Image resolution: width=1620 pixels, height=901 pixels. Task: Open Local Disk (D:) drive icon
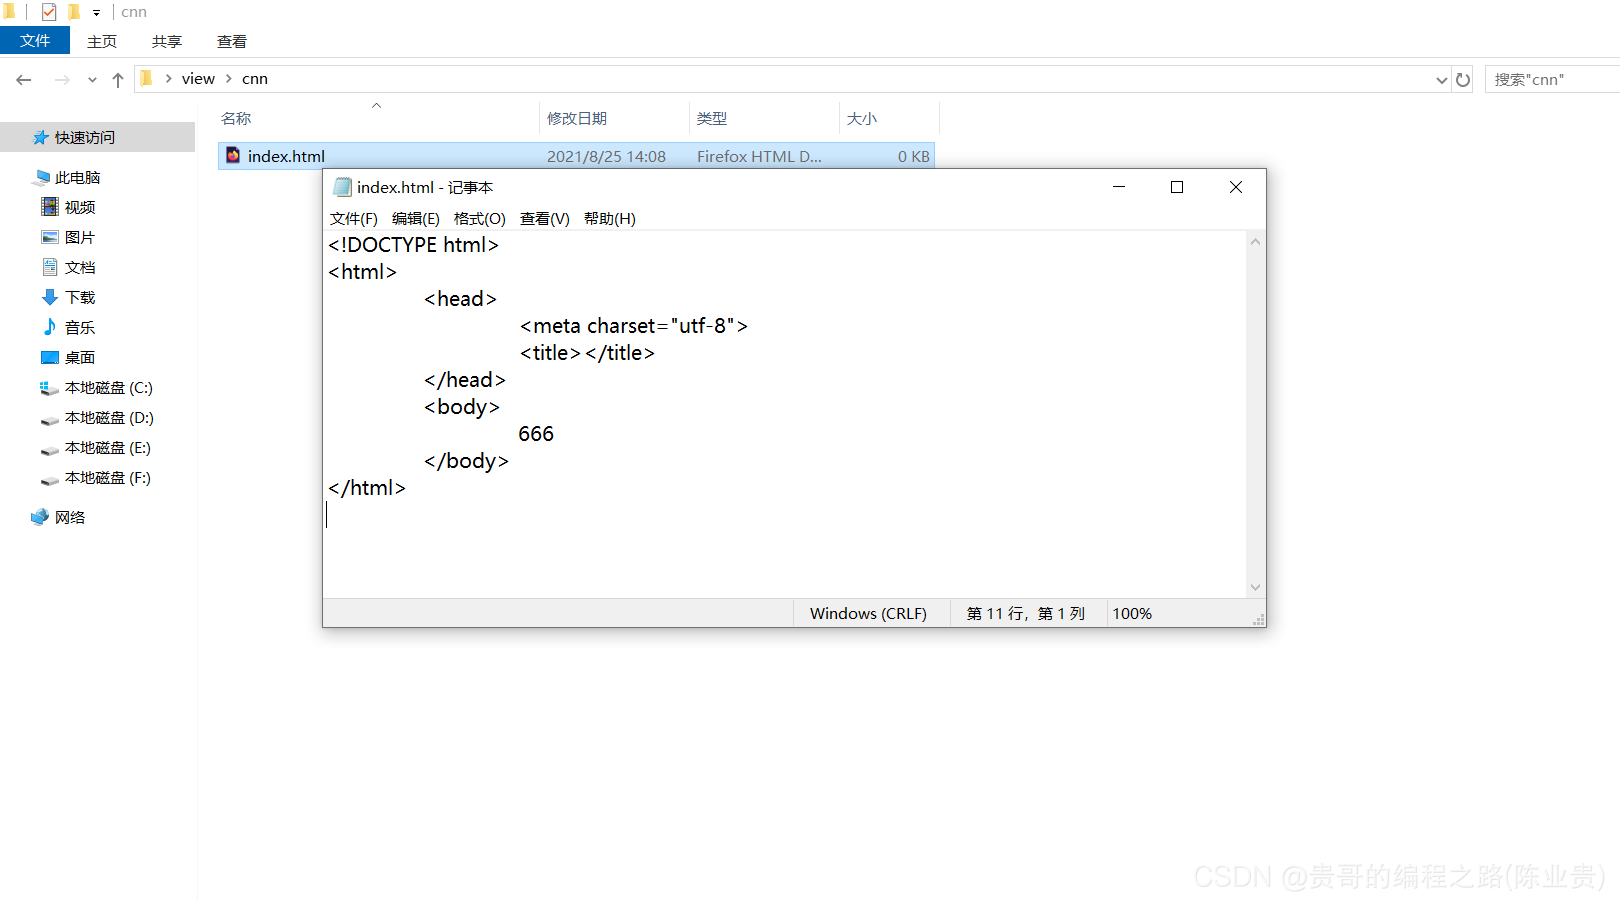(x=49, y=419)
